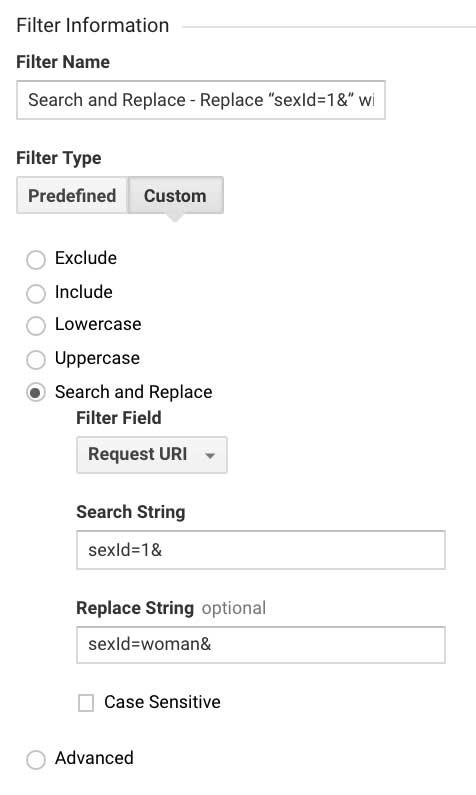
Task: Click the Advanced option label
Action: (94, 758)
